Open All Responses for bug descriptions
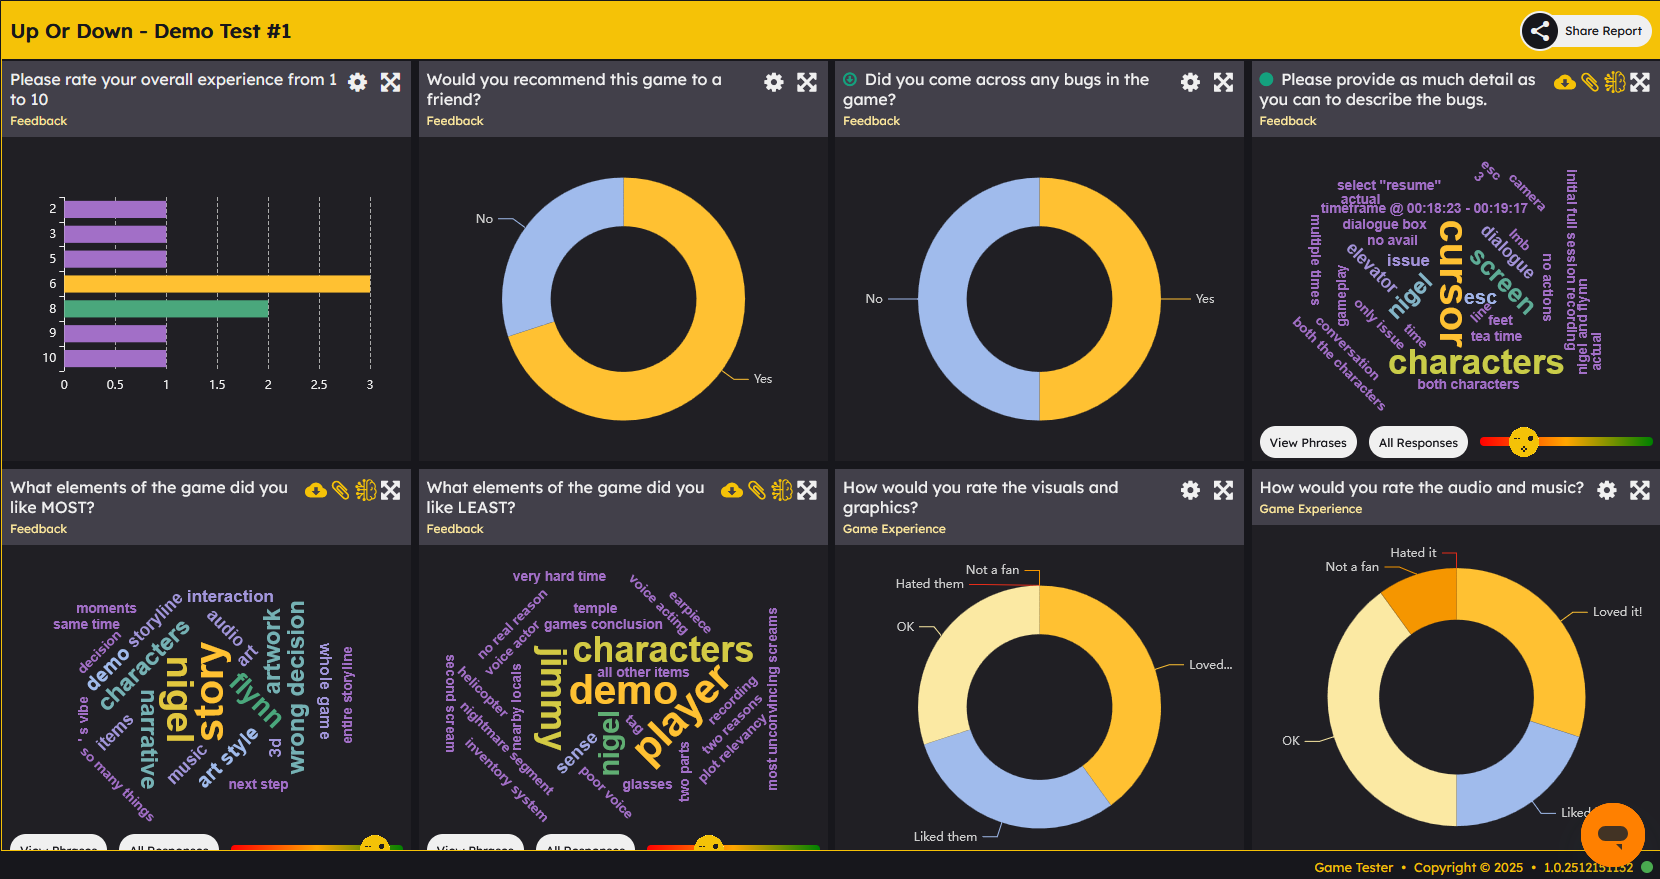The image size is (1660, 879). 1417,443
